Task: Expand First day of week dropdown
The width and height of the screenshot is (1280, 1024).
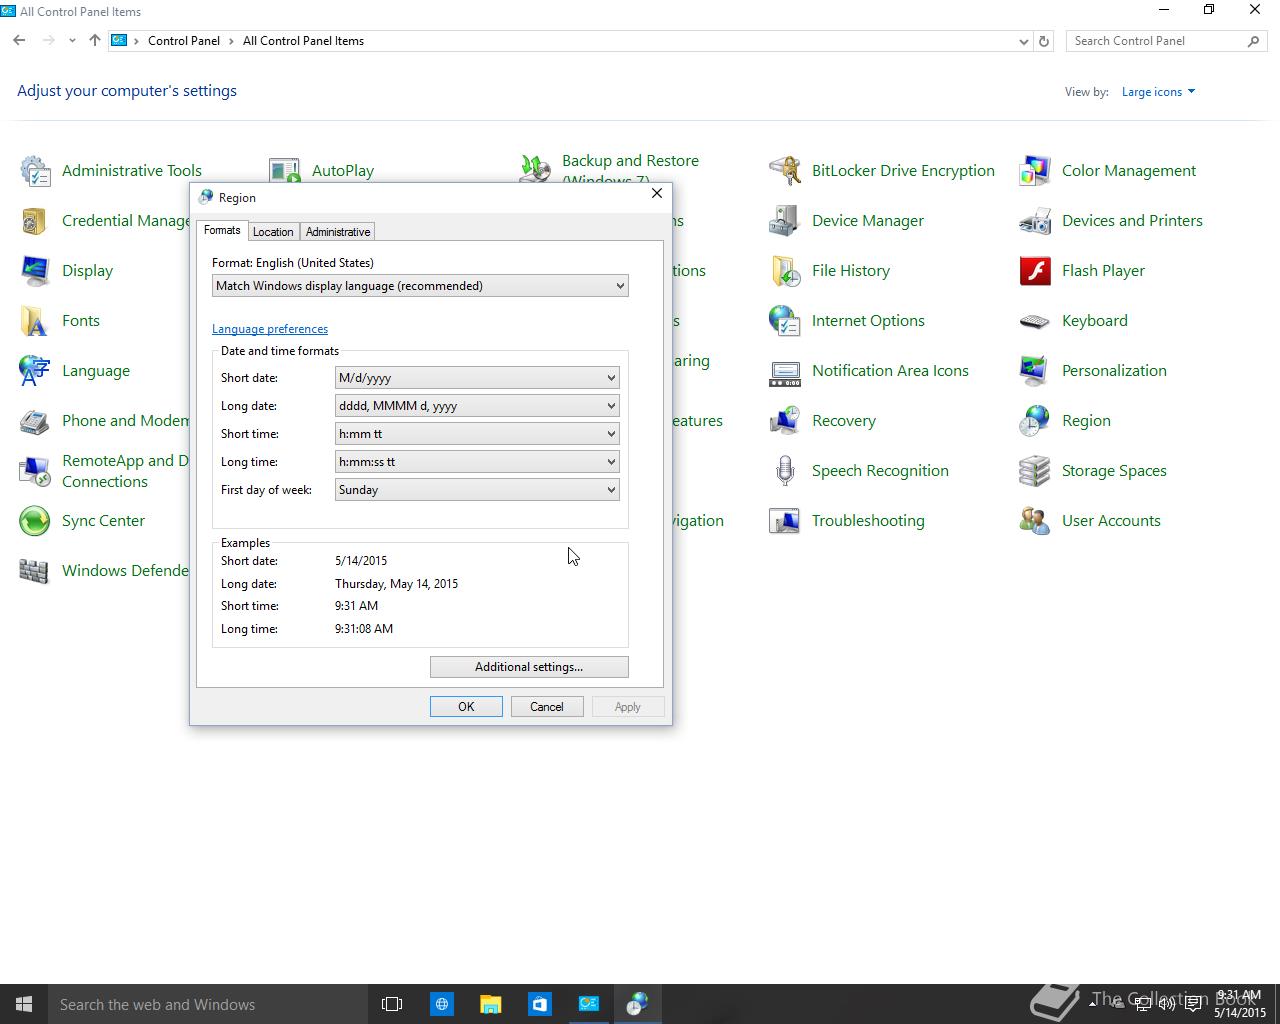Action: click(x=477, y=490)
